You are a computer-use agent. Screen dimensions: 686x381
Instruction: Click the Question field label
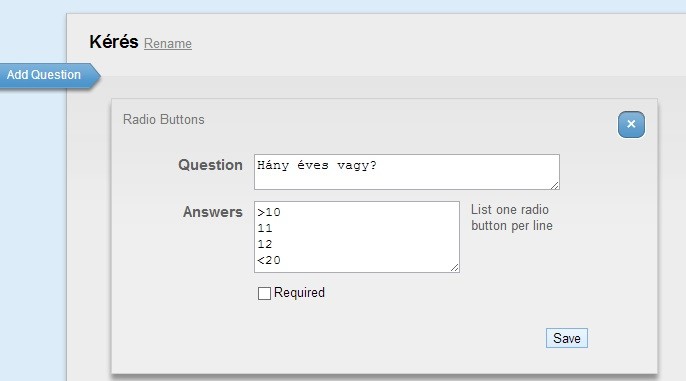[x=210, y=165]
